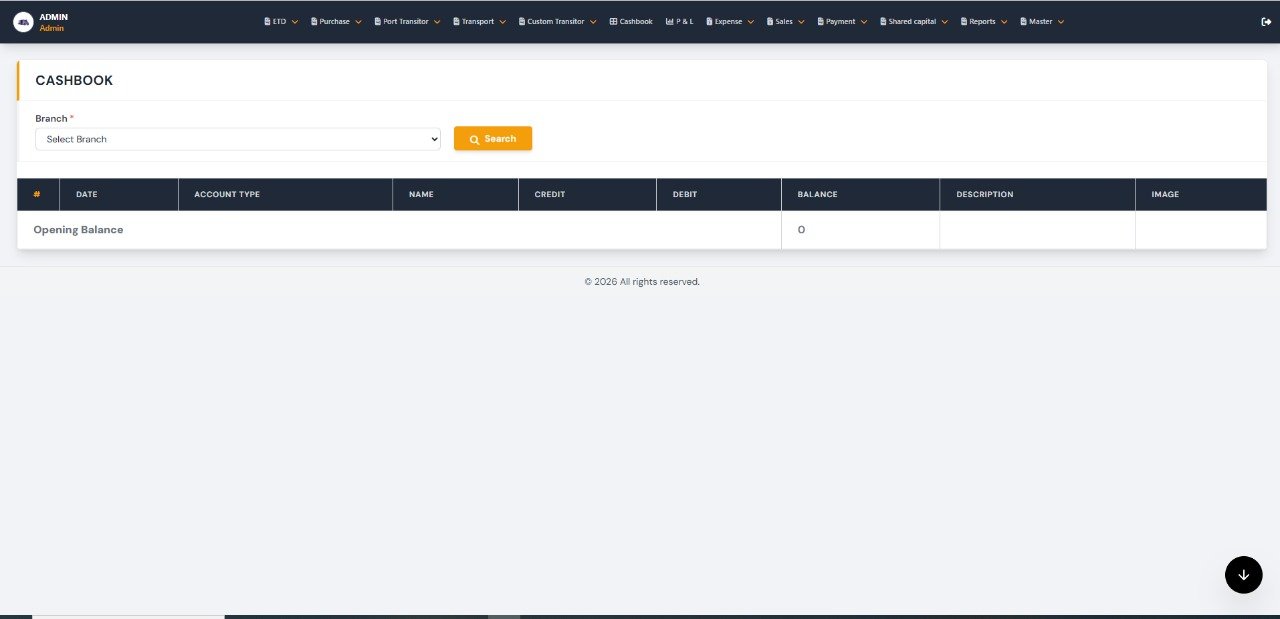
Task: Click the ETD document icon
Action: (266, 20)
